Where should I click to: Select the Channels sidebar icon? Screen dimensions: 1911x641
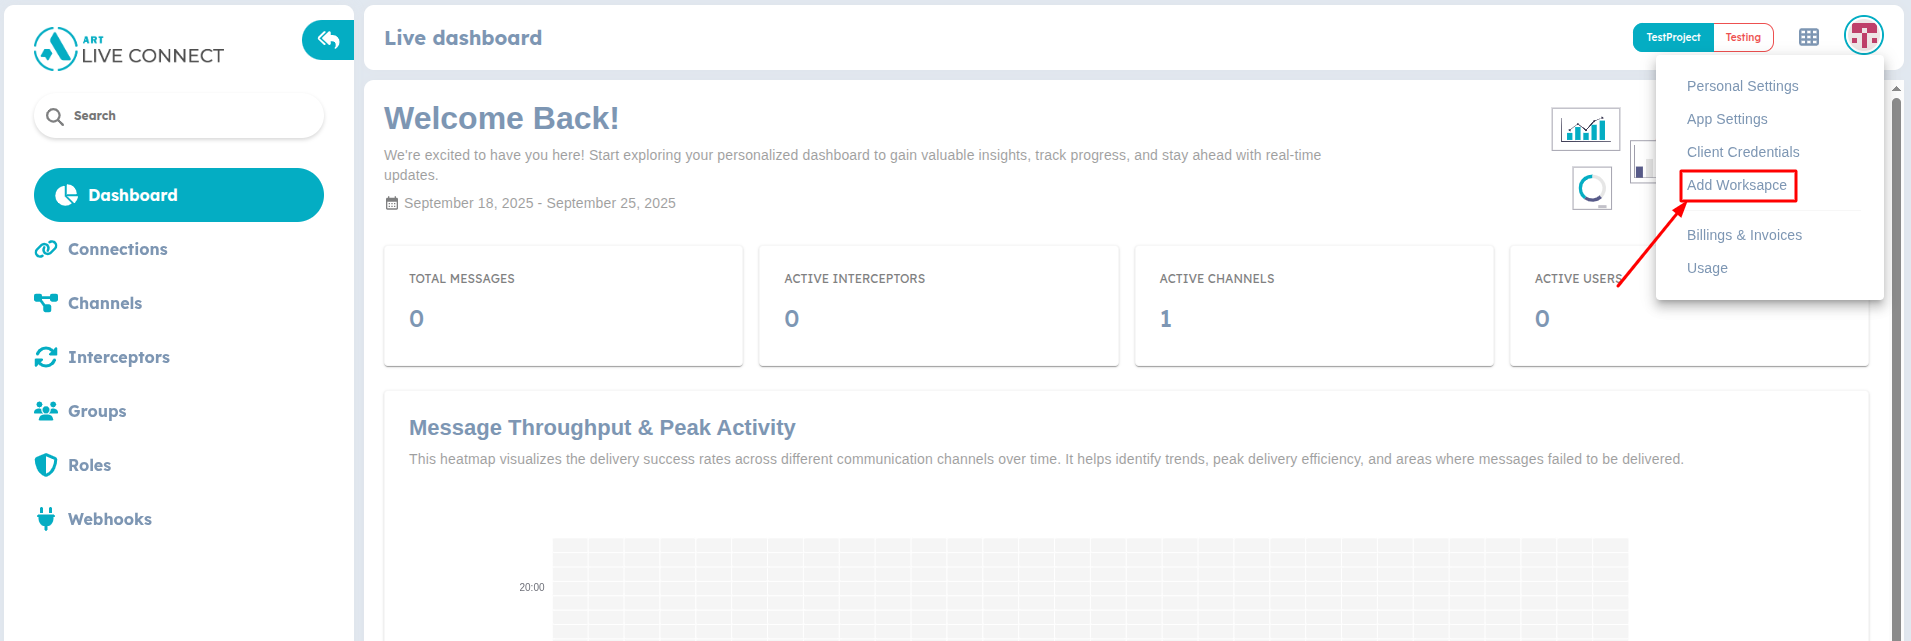pyautogui.click(x=45, y=302)
